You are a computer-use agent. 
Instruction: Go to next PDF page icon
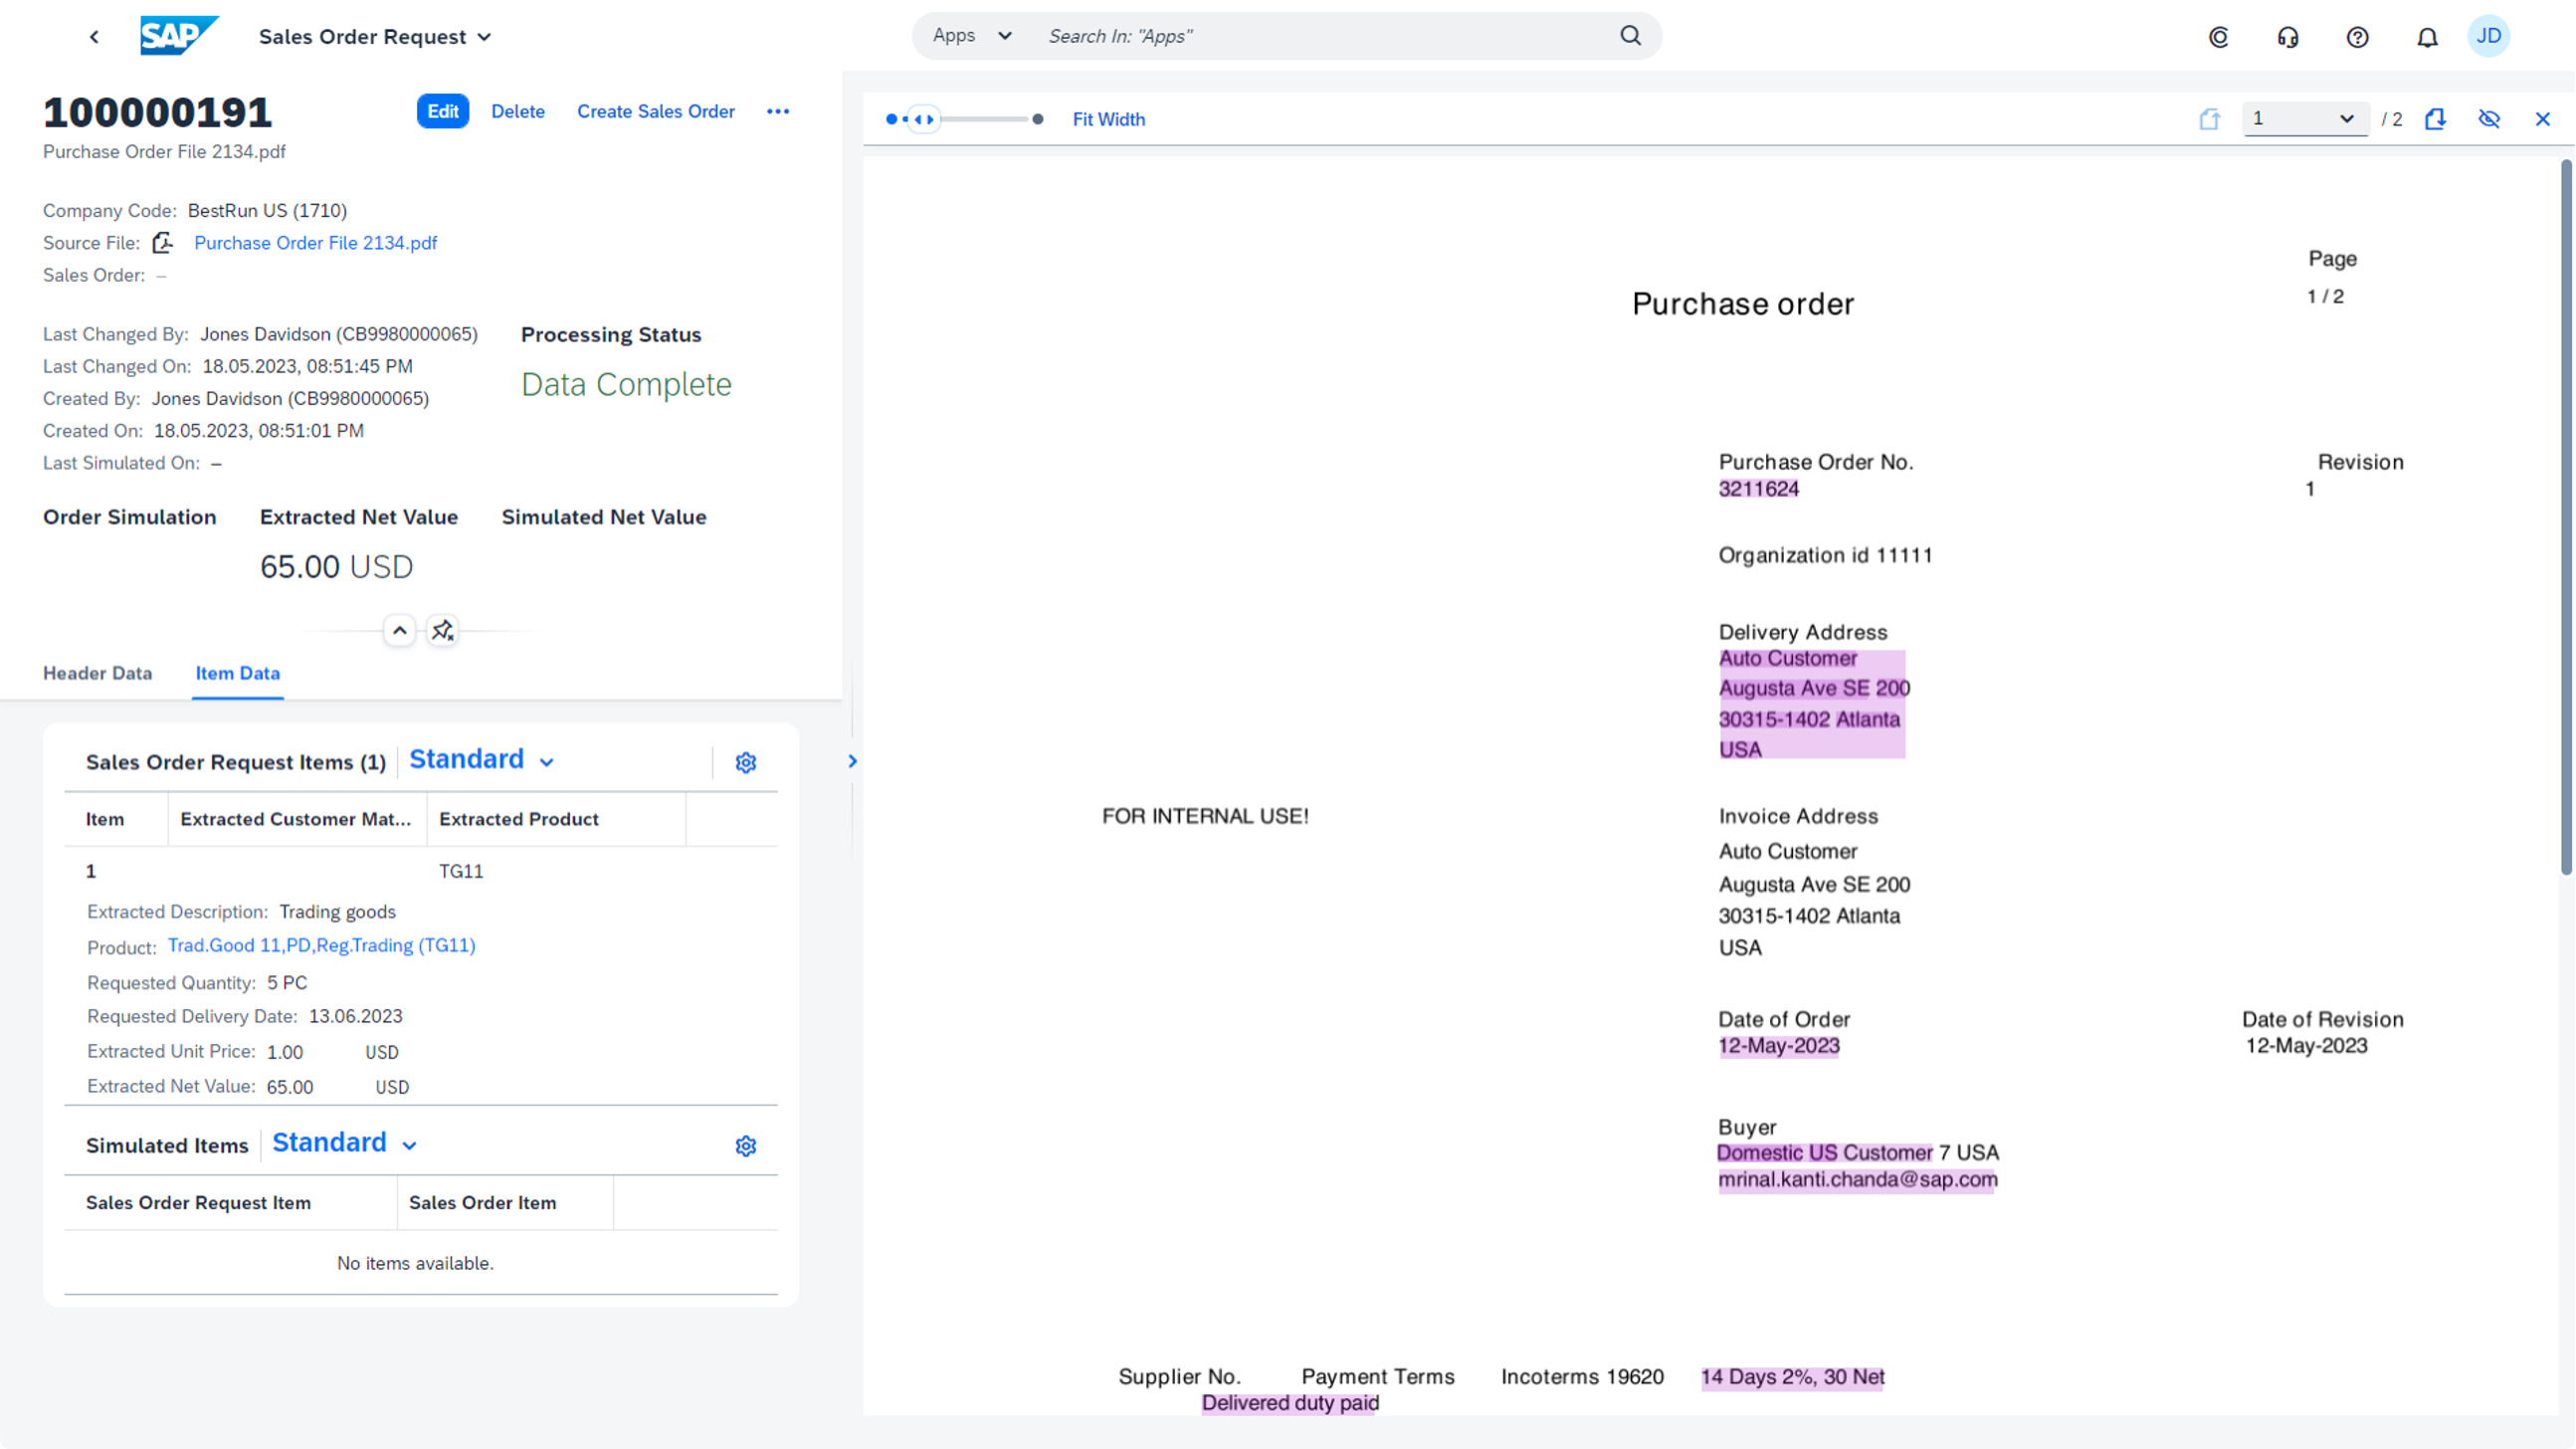tap(2435, 119)
